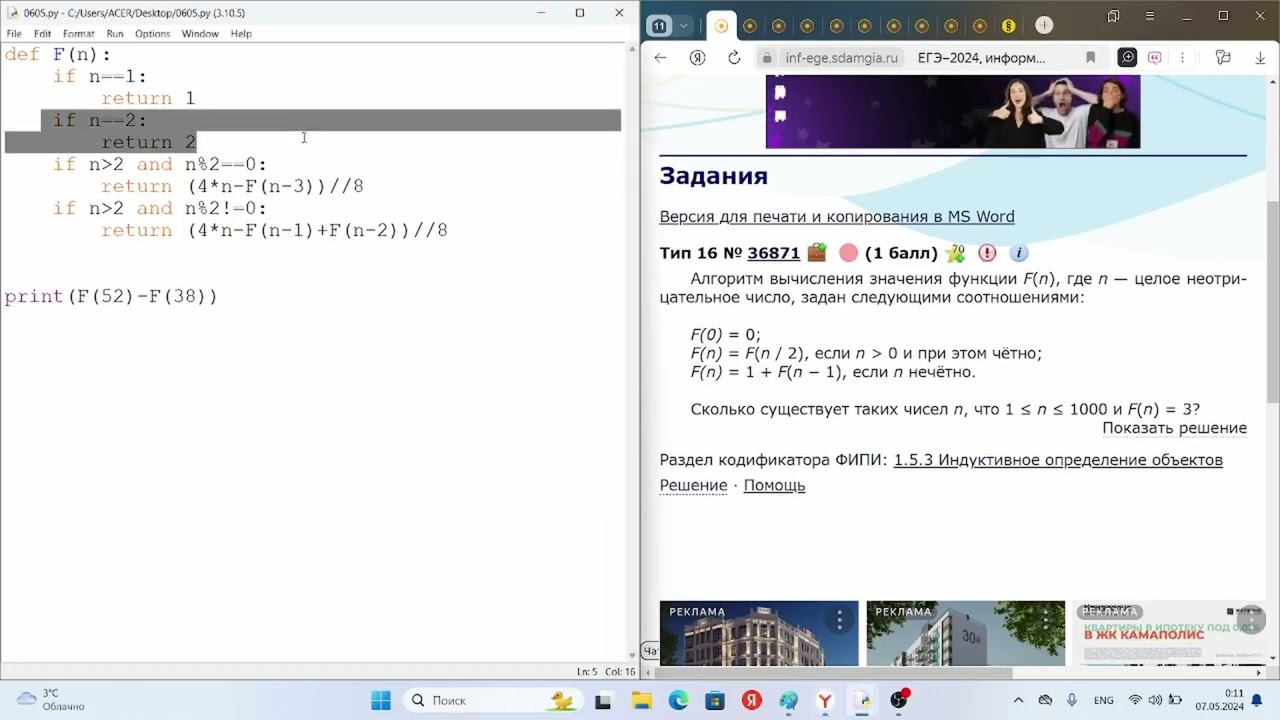Open the Edit menu in IDLE

point(42,33)
